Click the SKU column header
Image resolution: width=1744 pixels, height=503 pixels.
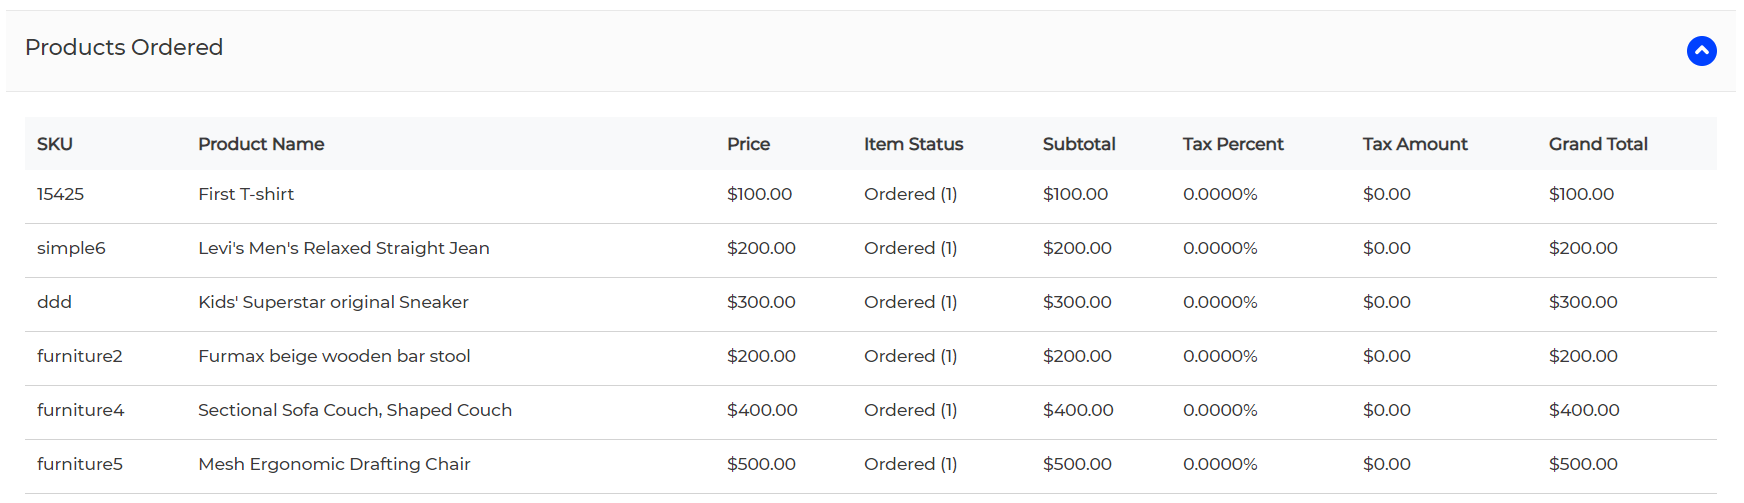click(x=55, y=144)
